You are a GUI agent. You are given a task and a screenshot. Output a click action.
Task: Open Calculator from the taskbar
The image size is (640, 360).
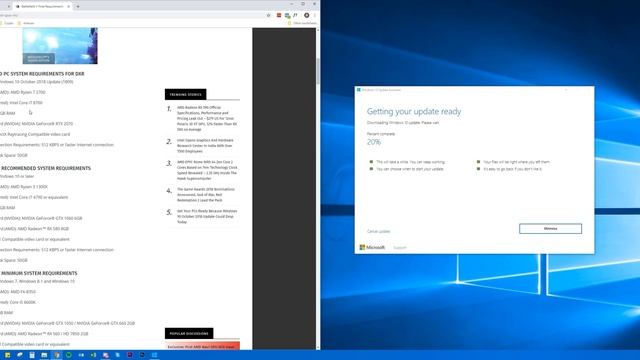[32, 355]
